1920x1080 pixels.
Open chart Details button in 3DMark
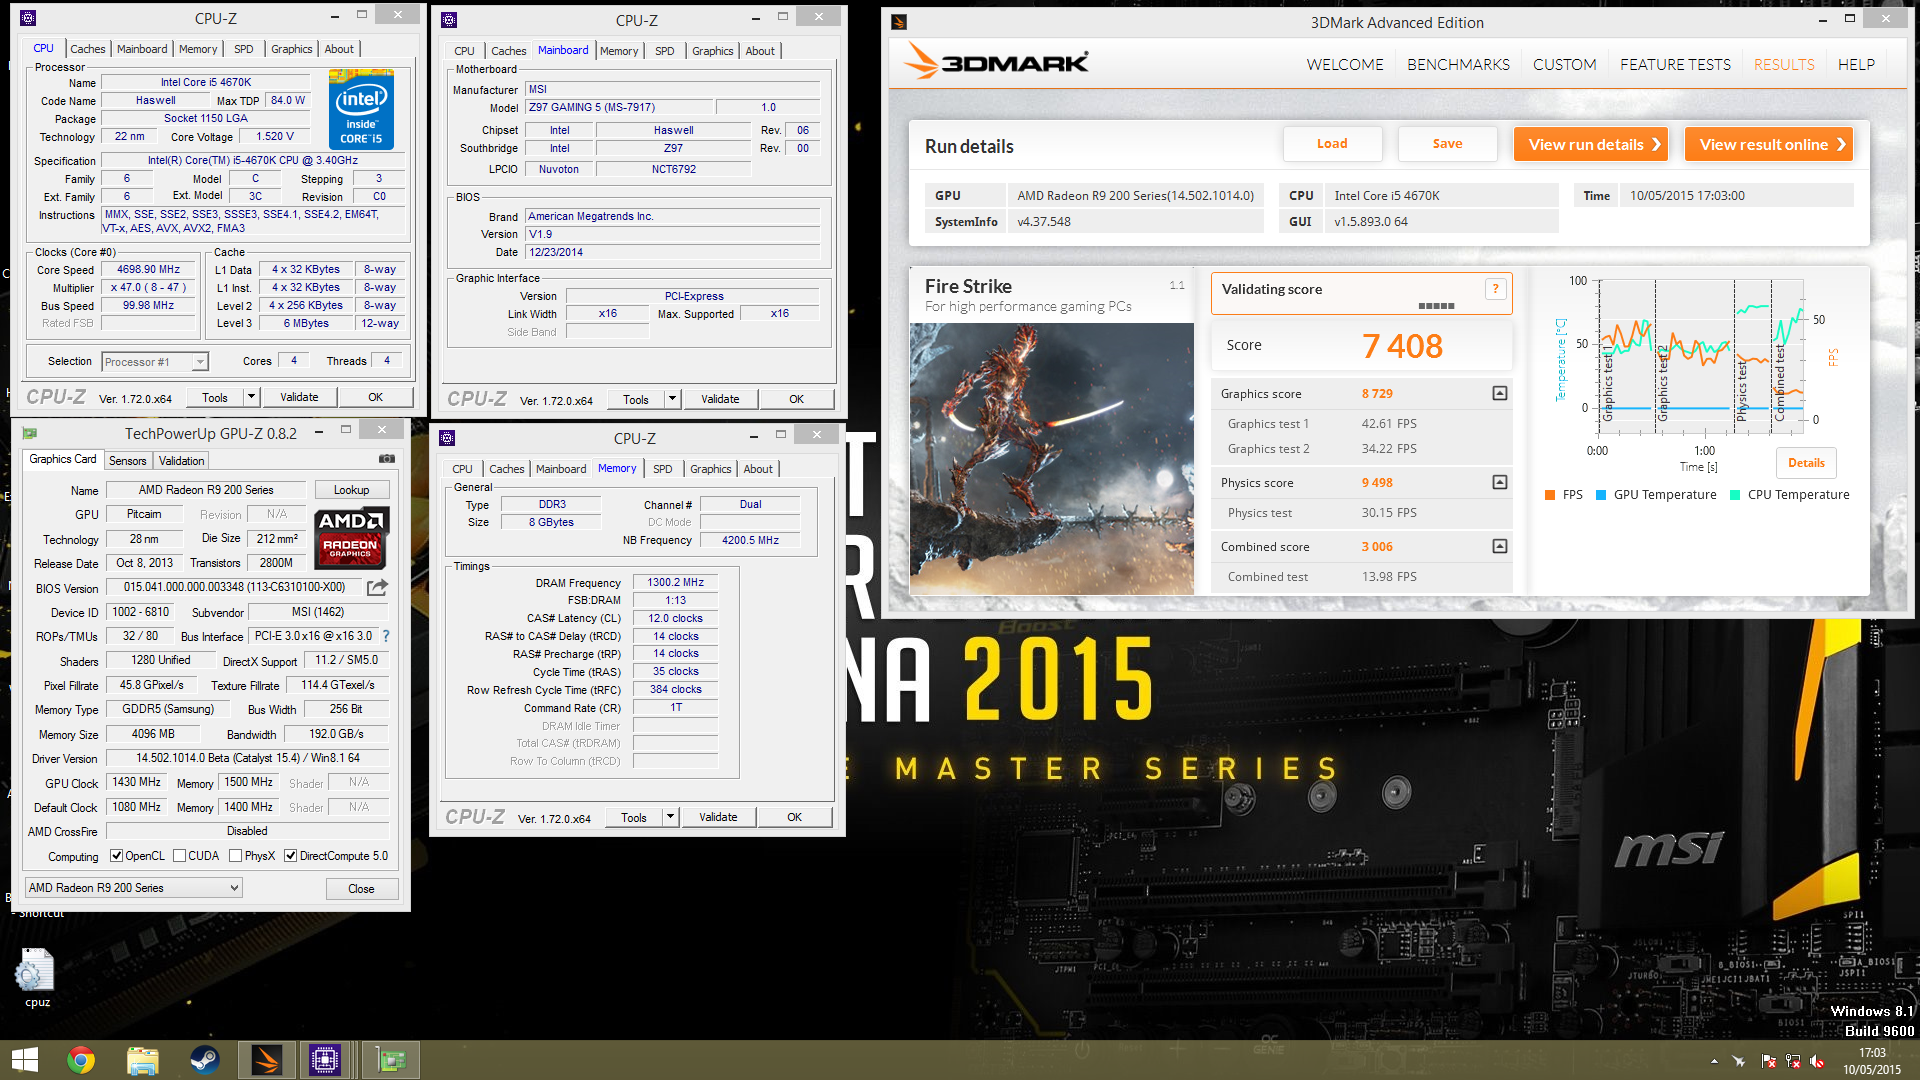(x=1806, y=463)
